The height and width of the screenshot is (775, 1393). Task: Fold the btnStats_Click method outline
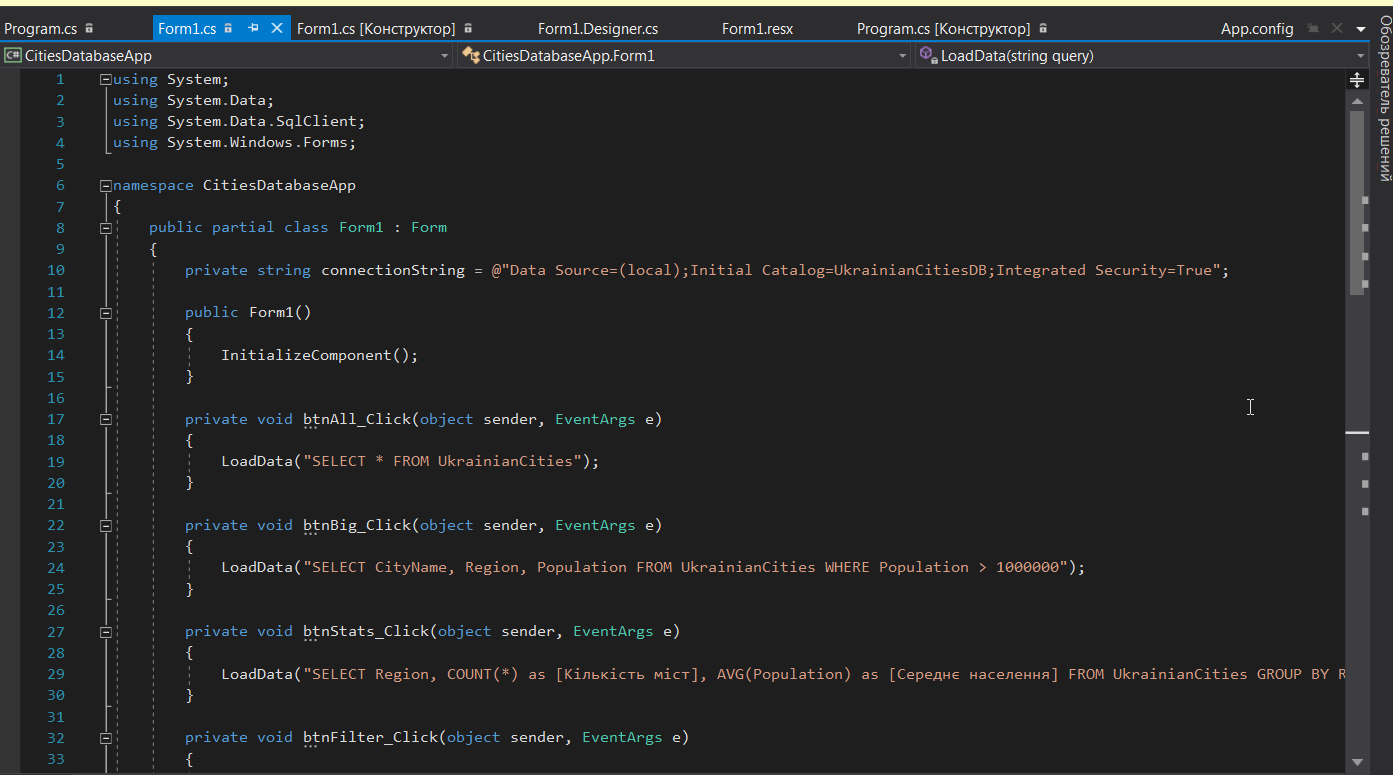[106, 632]
